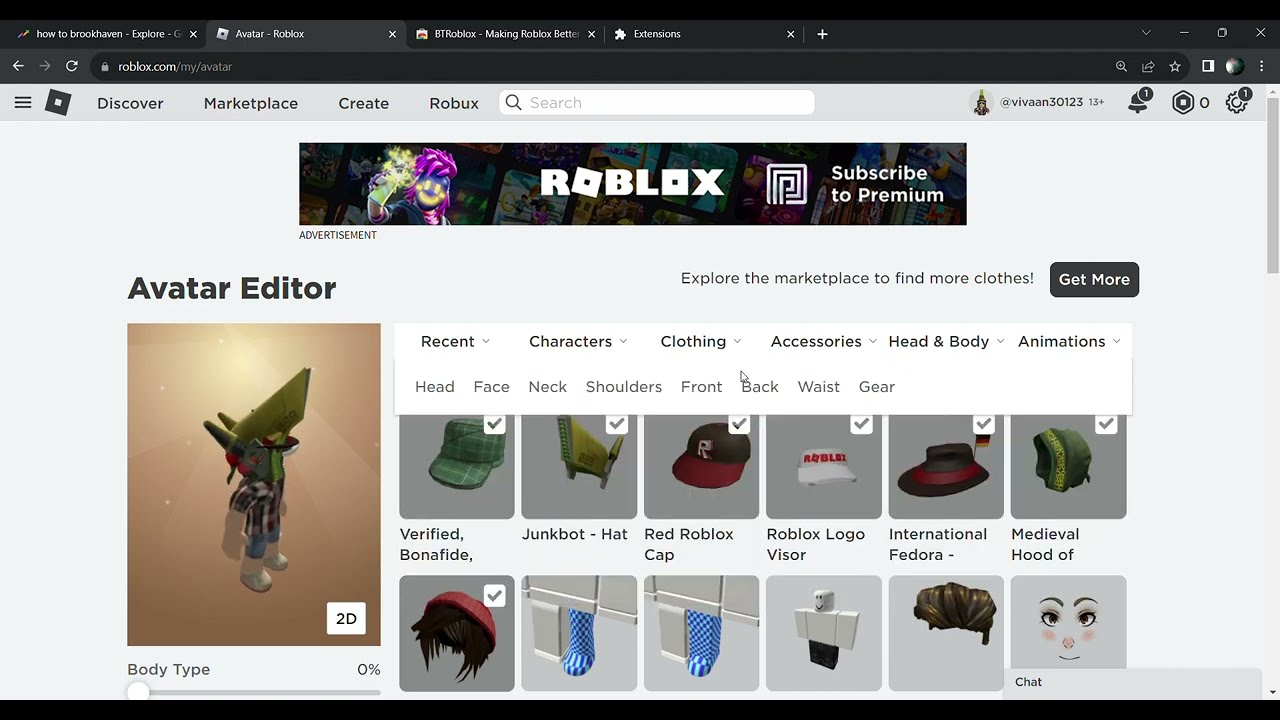1280x720 pixels.
Task: Select the Front accessories category
Action: [x=701, y=386]
